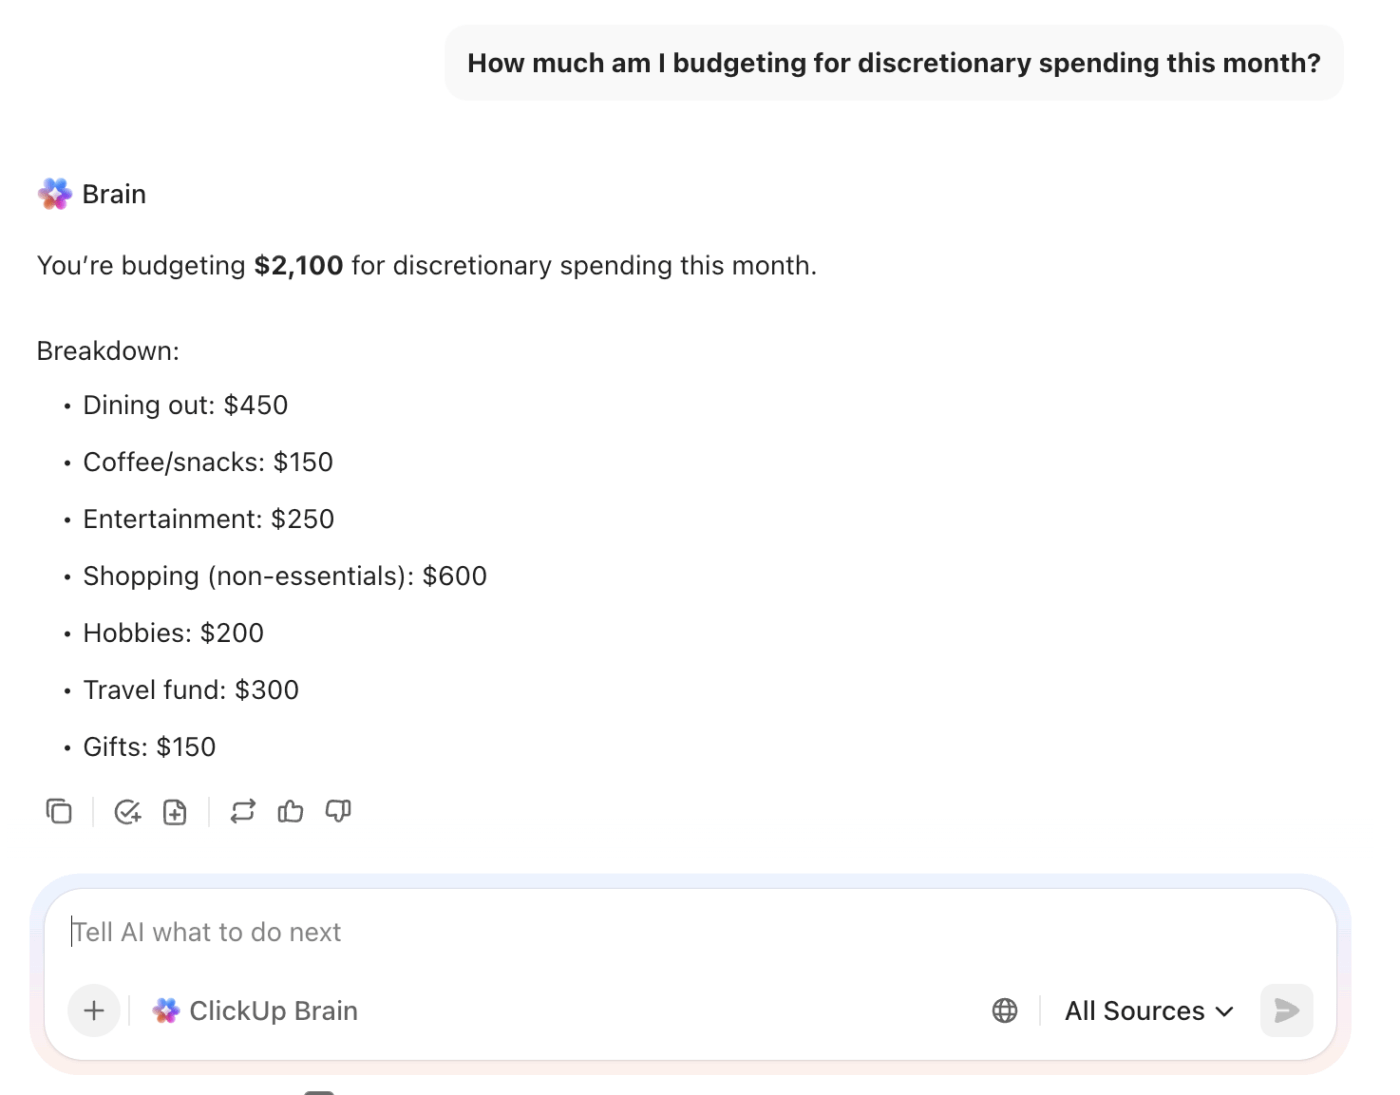
Task: Click the "Shopping (non-essentials): $600" line
Action: (284, 576)
